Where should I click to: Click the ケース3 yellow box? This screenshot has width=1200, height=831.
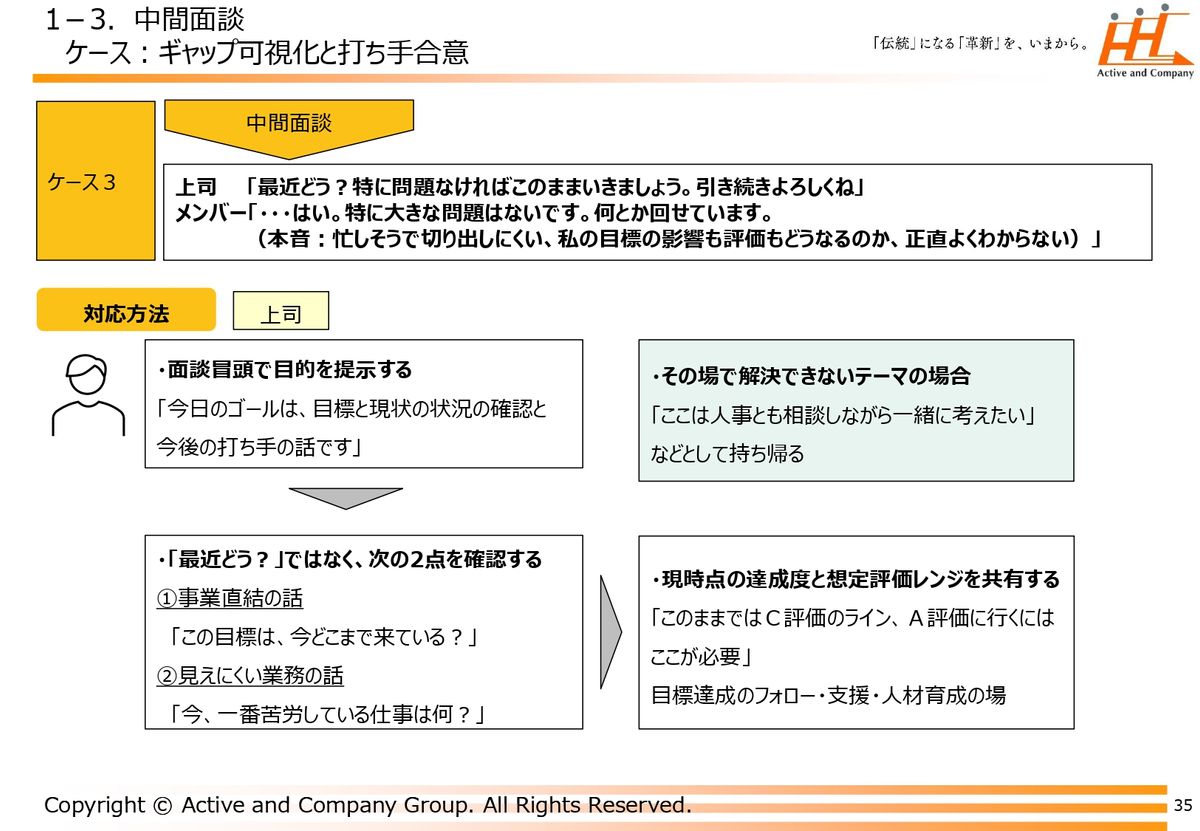tap(96, 181)
